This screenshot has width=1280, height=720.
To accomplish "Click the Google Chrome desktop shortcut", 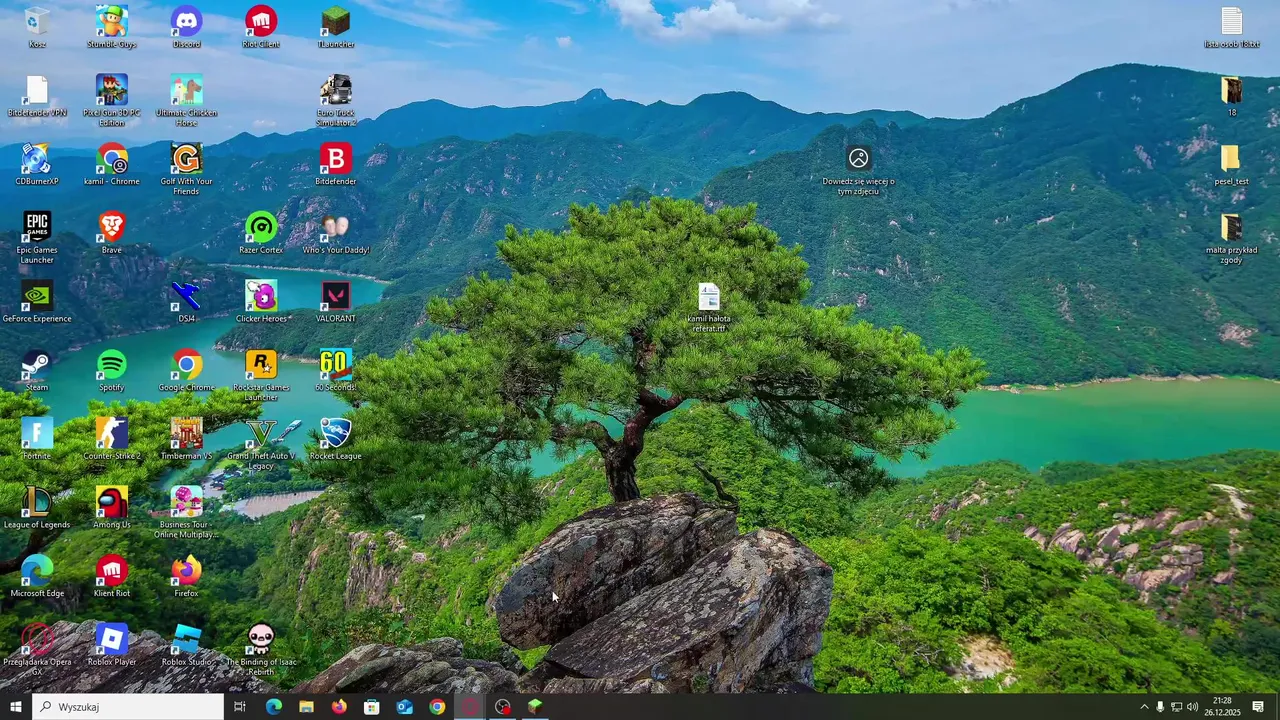I will [x=186, y=370].
